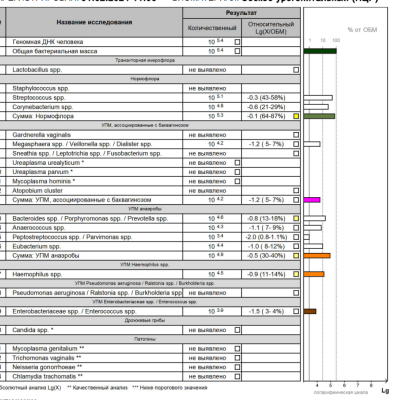This screenshot has height=400, width=400.
Task: Click the value -0.6 (21-29%)
Action: pos(266,107)
